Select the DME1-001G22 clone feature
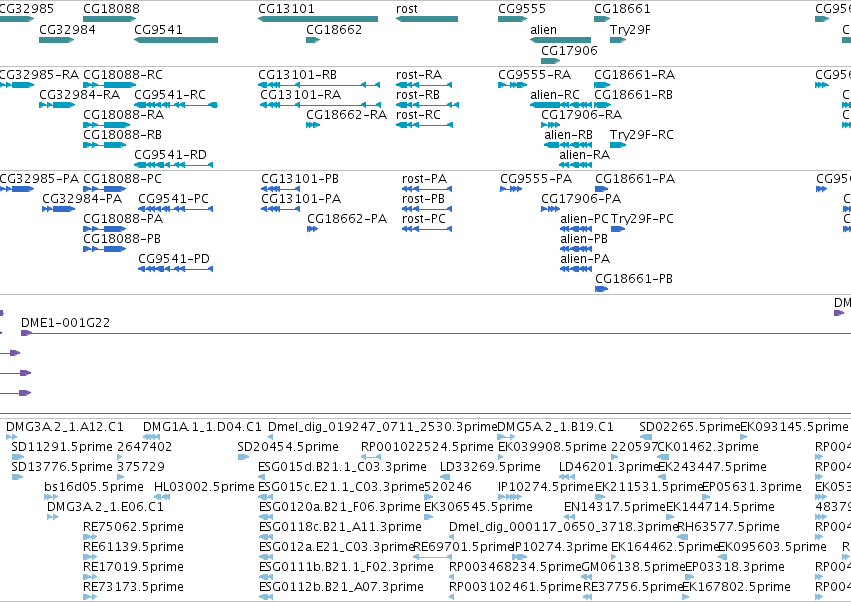The width and height of the screenshot is (851, 602). 65,322
